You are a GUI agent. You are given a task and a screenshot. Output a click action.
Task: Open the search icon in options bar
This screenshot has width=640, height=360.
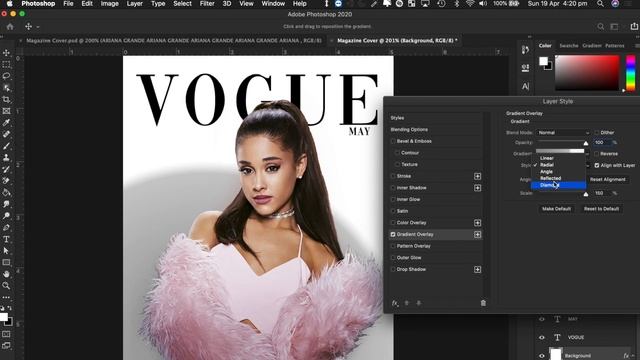[x=600, y=27]
